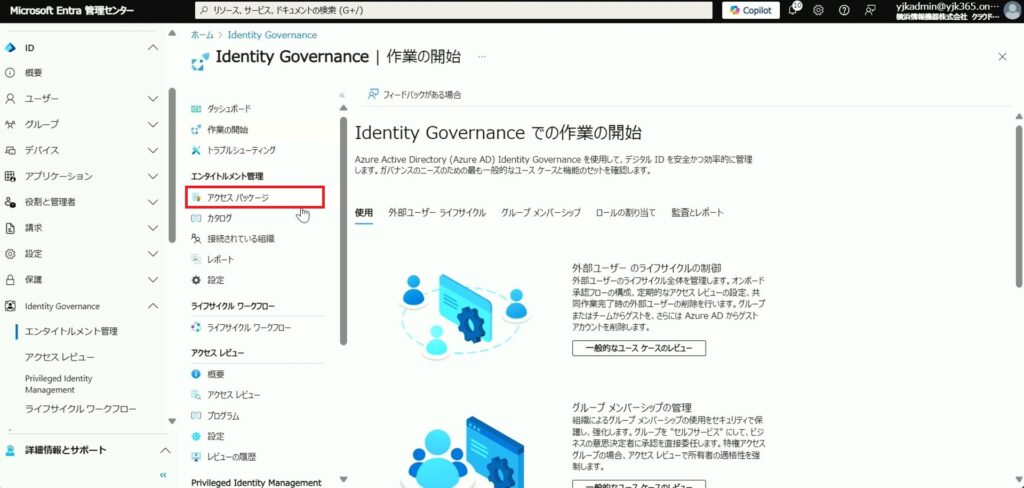This screenshot has height=488, width=1024.
Task: Click the プログラム icon in blade menu
Action: (196, 415)
